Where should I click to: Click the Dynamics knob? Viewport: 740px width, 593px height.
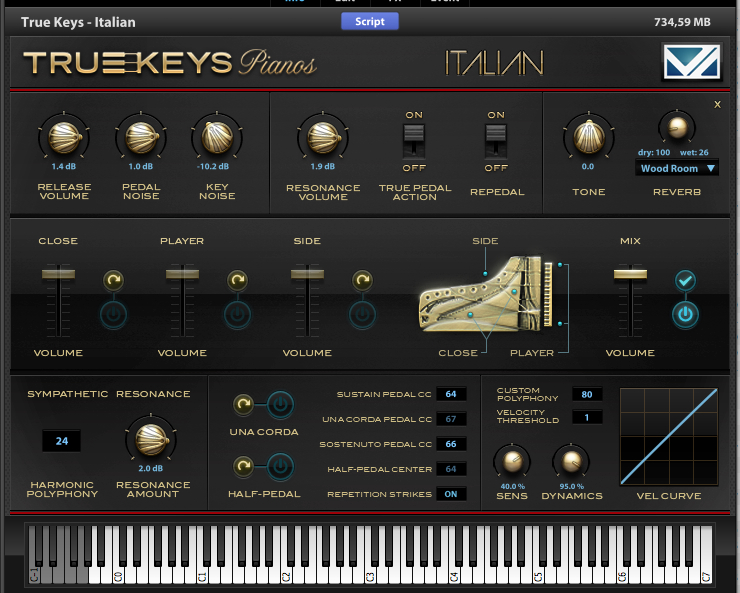pos(571,461)
